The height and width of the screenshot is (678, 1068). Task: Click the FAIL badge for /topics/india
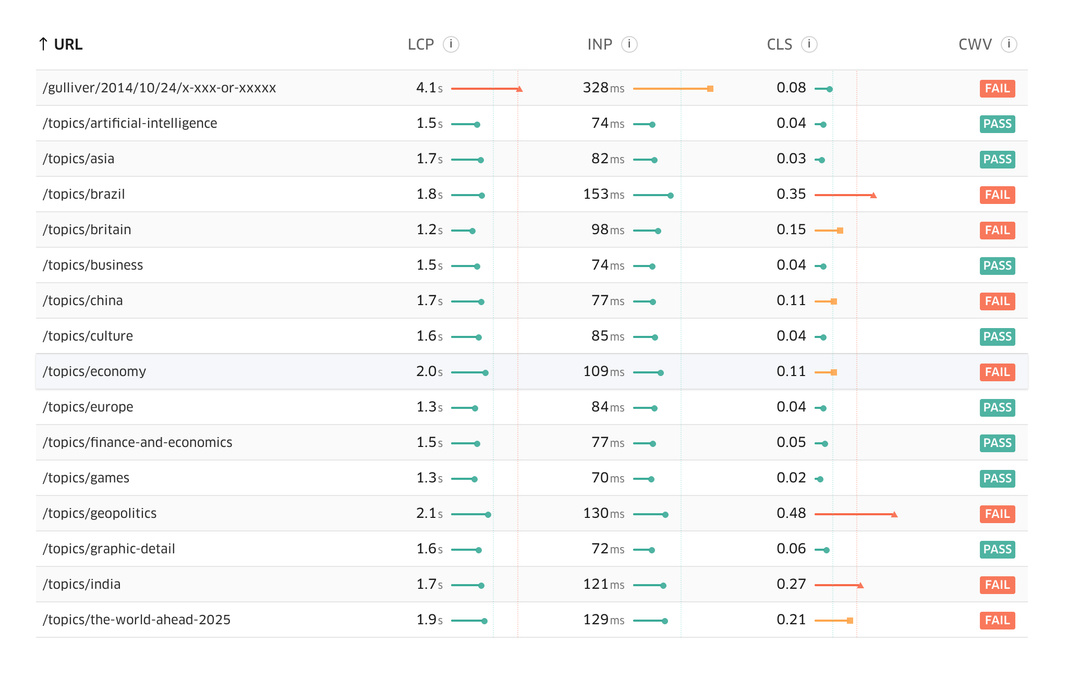997,585
